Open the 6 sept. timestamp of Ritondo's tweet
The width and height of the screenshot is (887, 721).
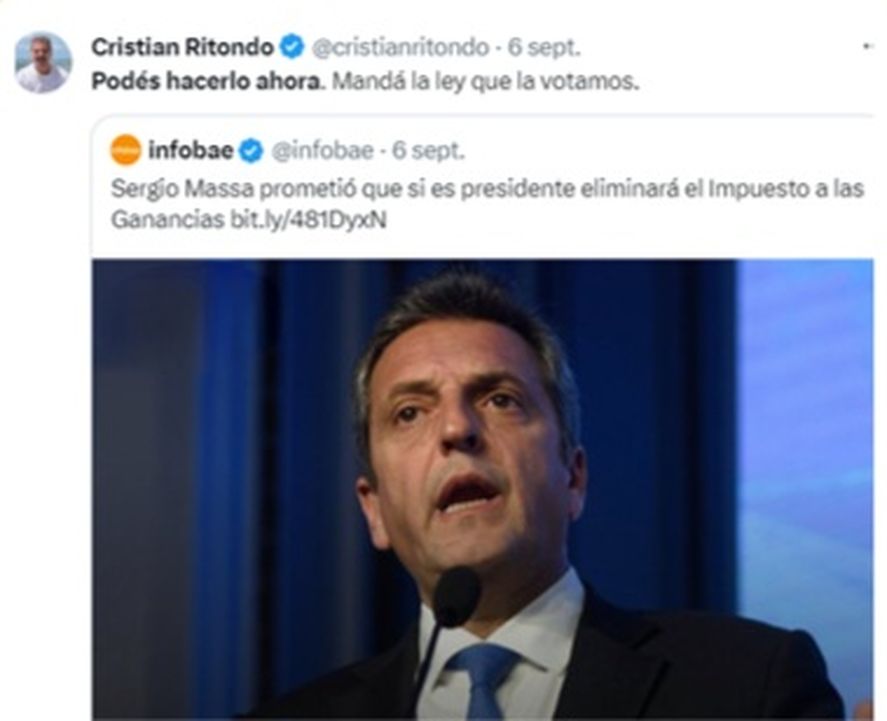click(x=544, y=48)
